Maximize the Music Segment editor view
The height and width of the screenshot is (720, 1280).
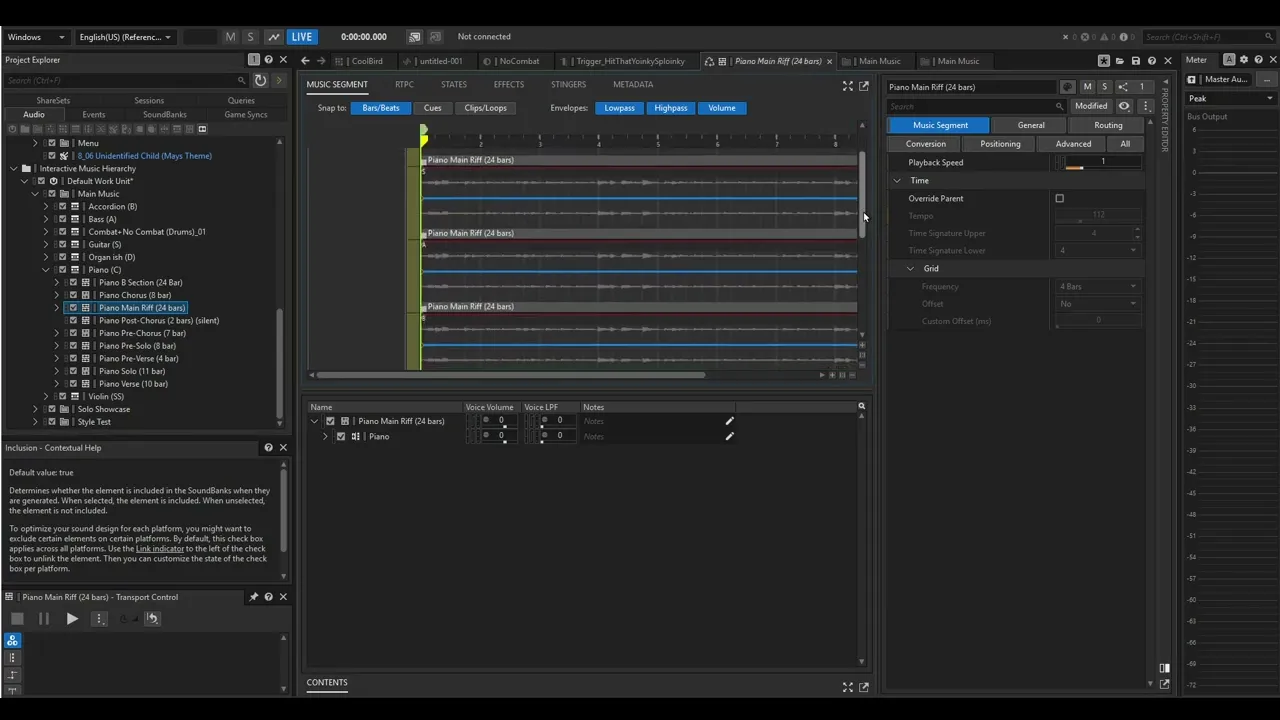pyautogui.click(x=848, y=86)
